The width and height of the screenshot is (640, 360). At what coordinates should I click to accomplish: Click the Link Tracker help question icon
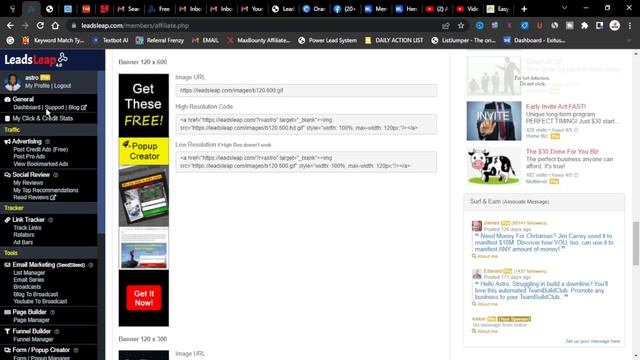click(51, 220)
